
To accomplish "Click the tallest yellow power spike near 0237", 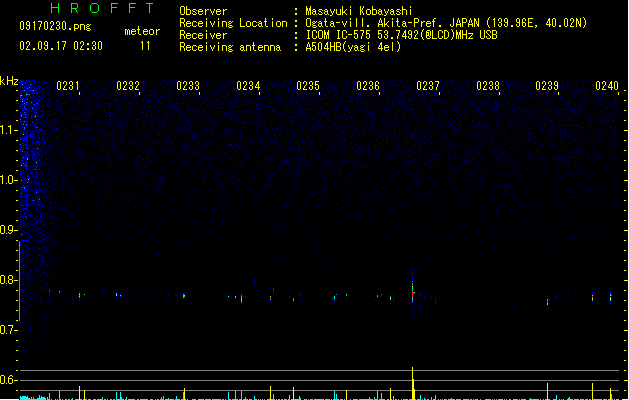I will coord(413,383).
